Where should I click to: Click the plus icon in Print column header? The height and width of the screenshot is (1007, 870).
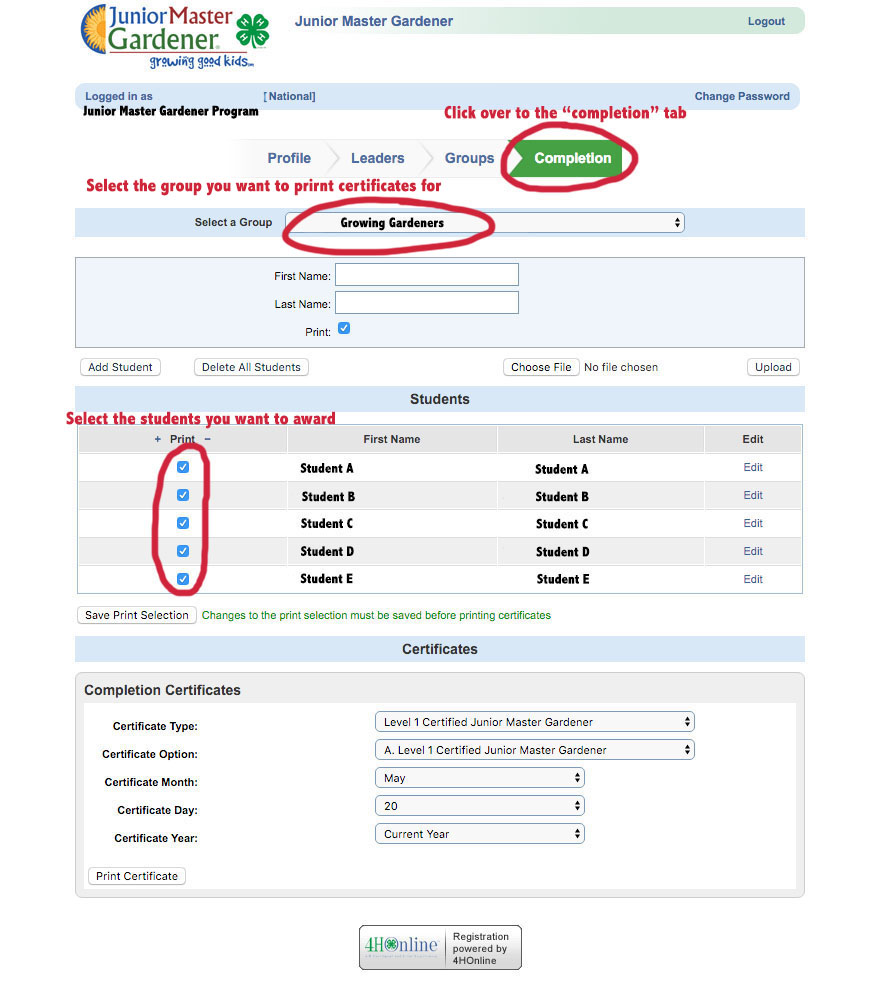(x=157, y=439)
